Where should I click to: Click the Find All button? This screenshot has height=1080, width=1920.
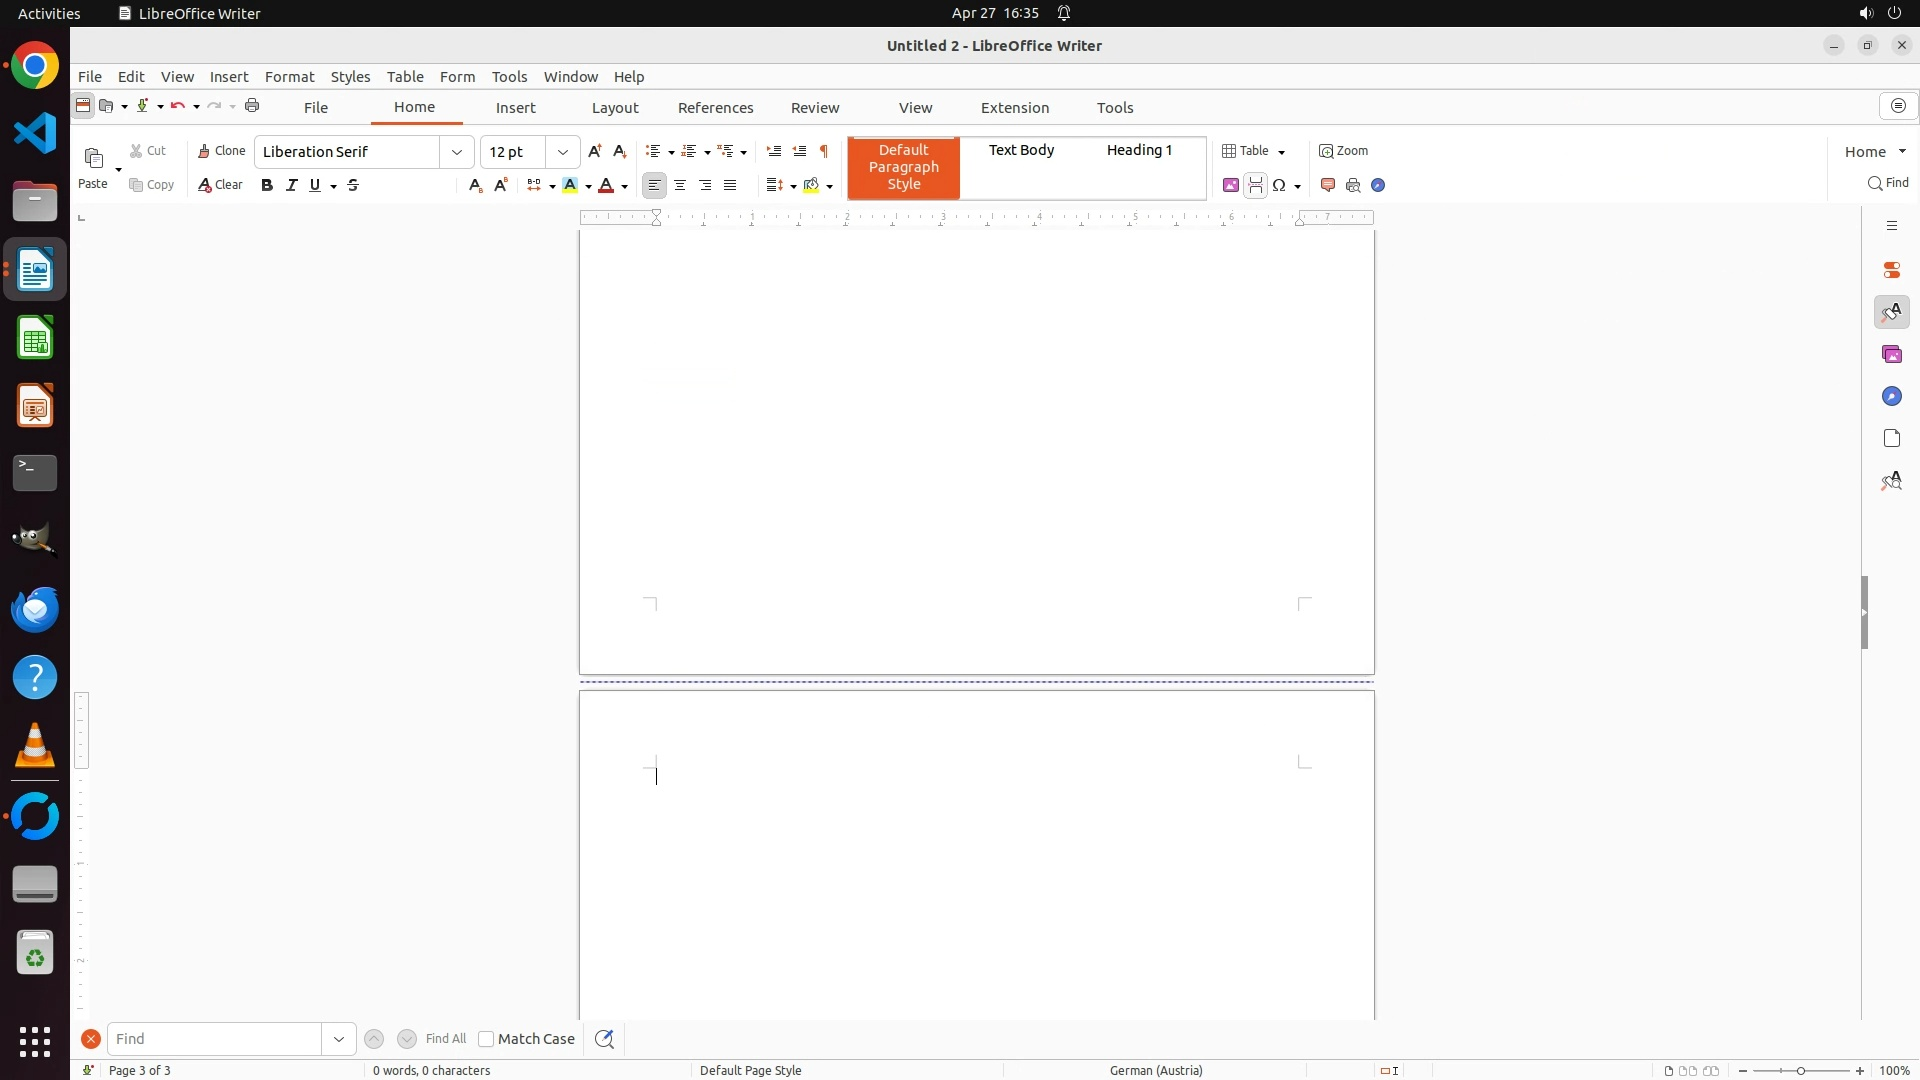[x=446, y=1039]
